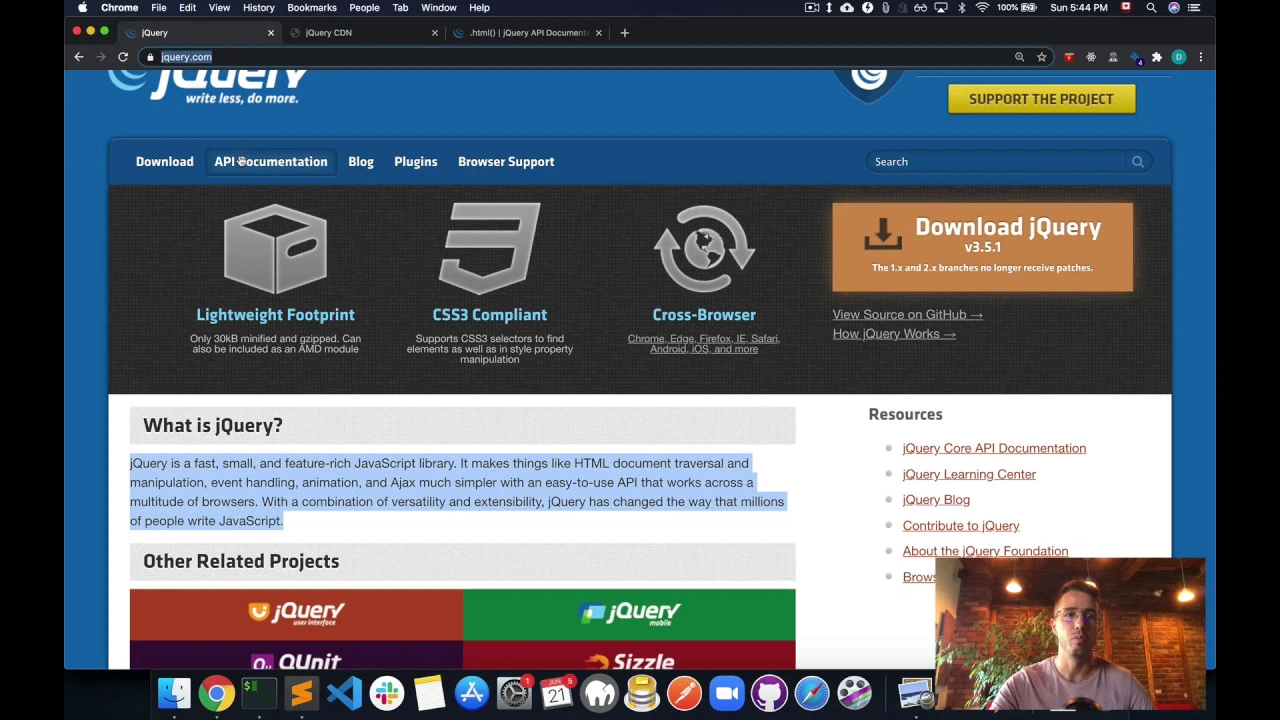Submit search with the magnifier icon
This screenshot has width=1280, height=720.
point(1137,162)
